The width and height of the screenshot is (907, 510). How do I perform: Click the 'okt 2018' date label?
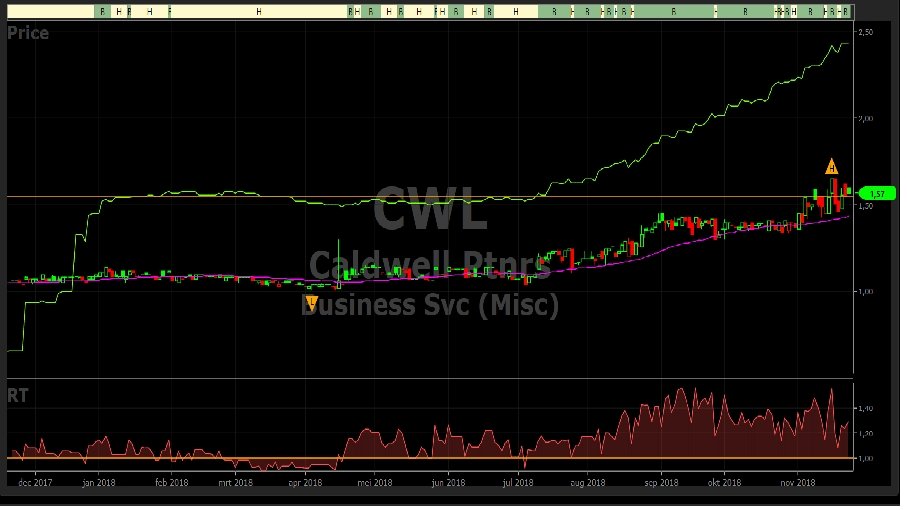(724, 482)
